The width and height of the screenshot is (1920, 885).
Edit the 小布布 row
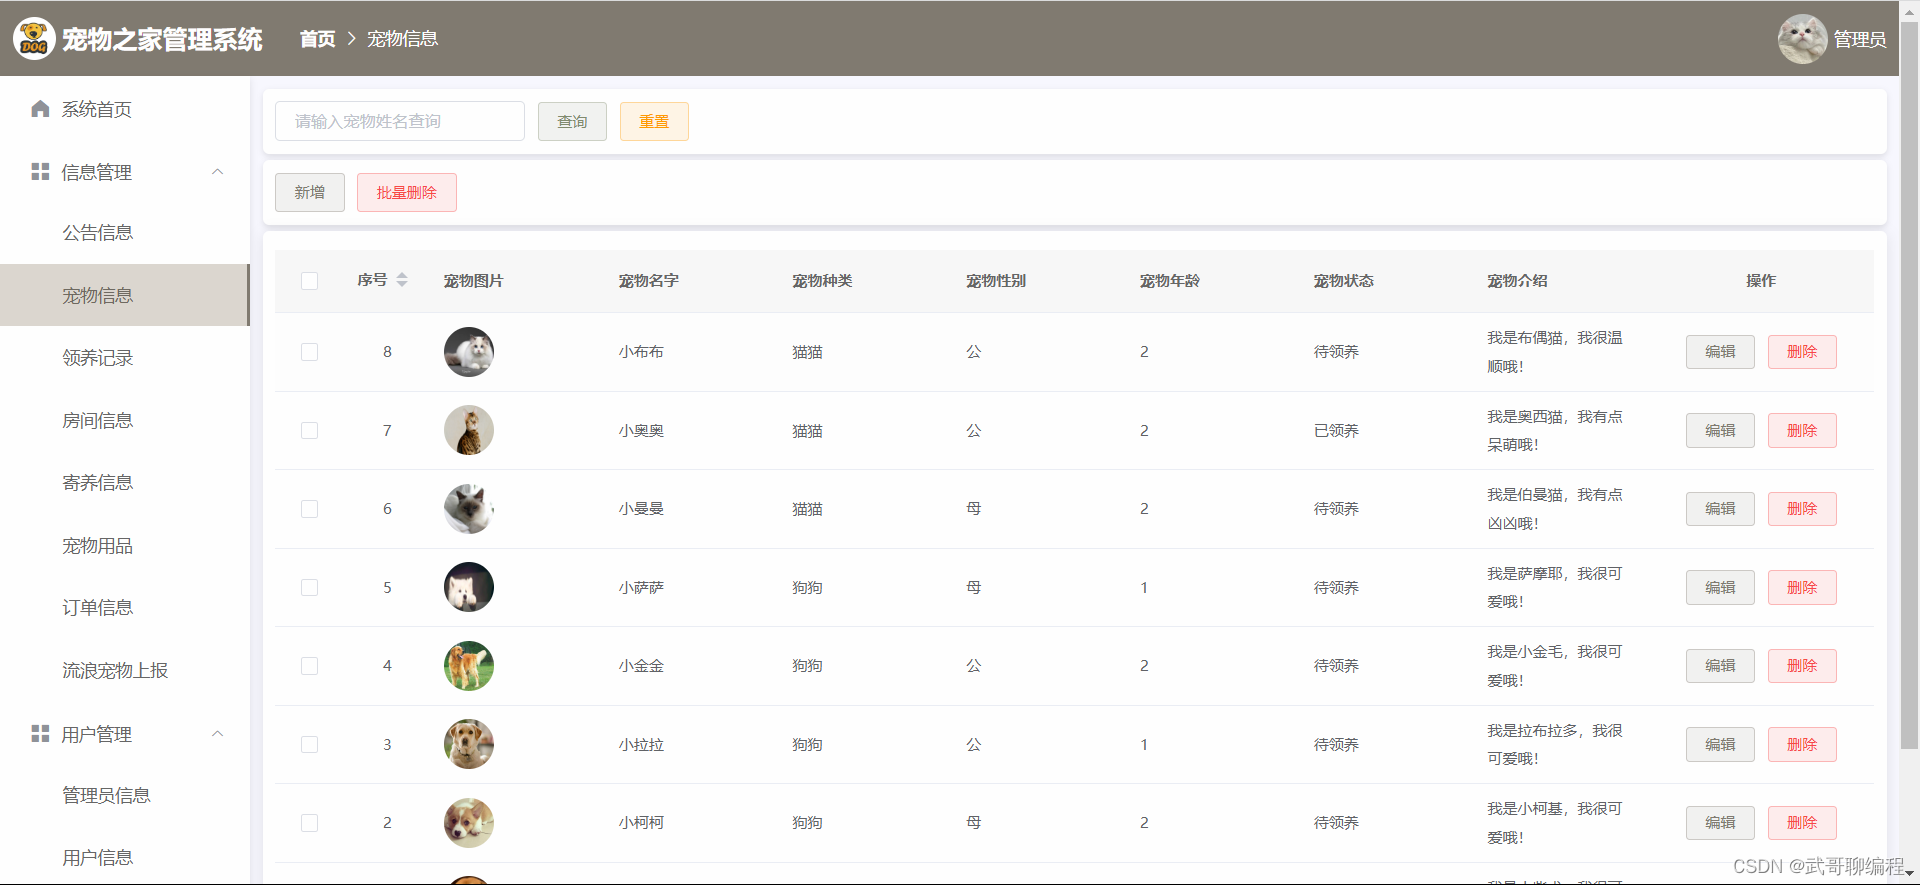(x=1720, y=352)
